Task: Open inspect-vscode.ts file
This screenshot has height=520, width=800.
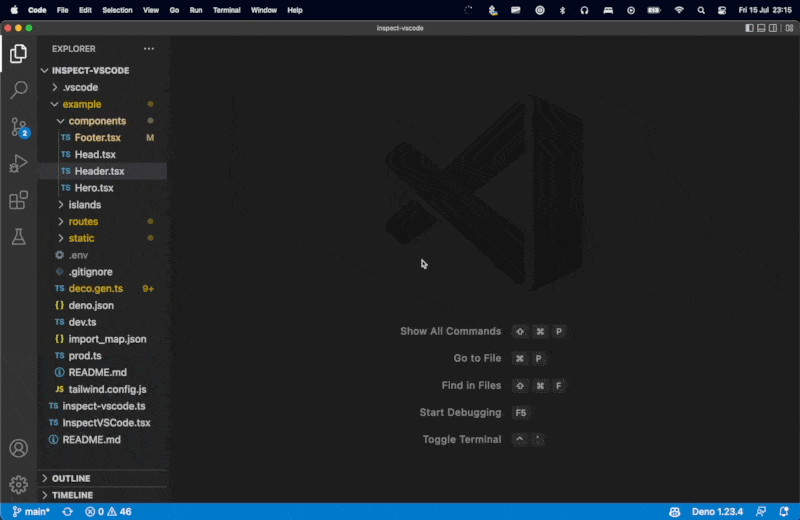Action: 103,406
